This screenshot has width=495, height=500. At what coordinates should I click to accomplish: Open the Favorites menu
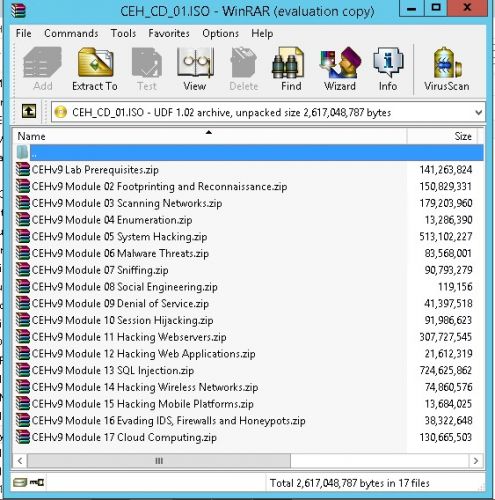click(169, 33)
